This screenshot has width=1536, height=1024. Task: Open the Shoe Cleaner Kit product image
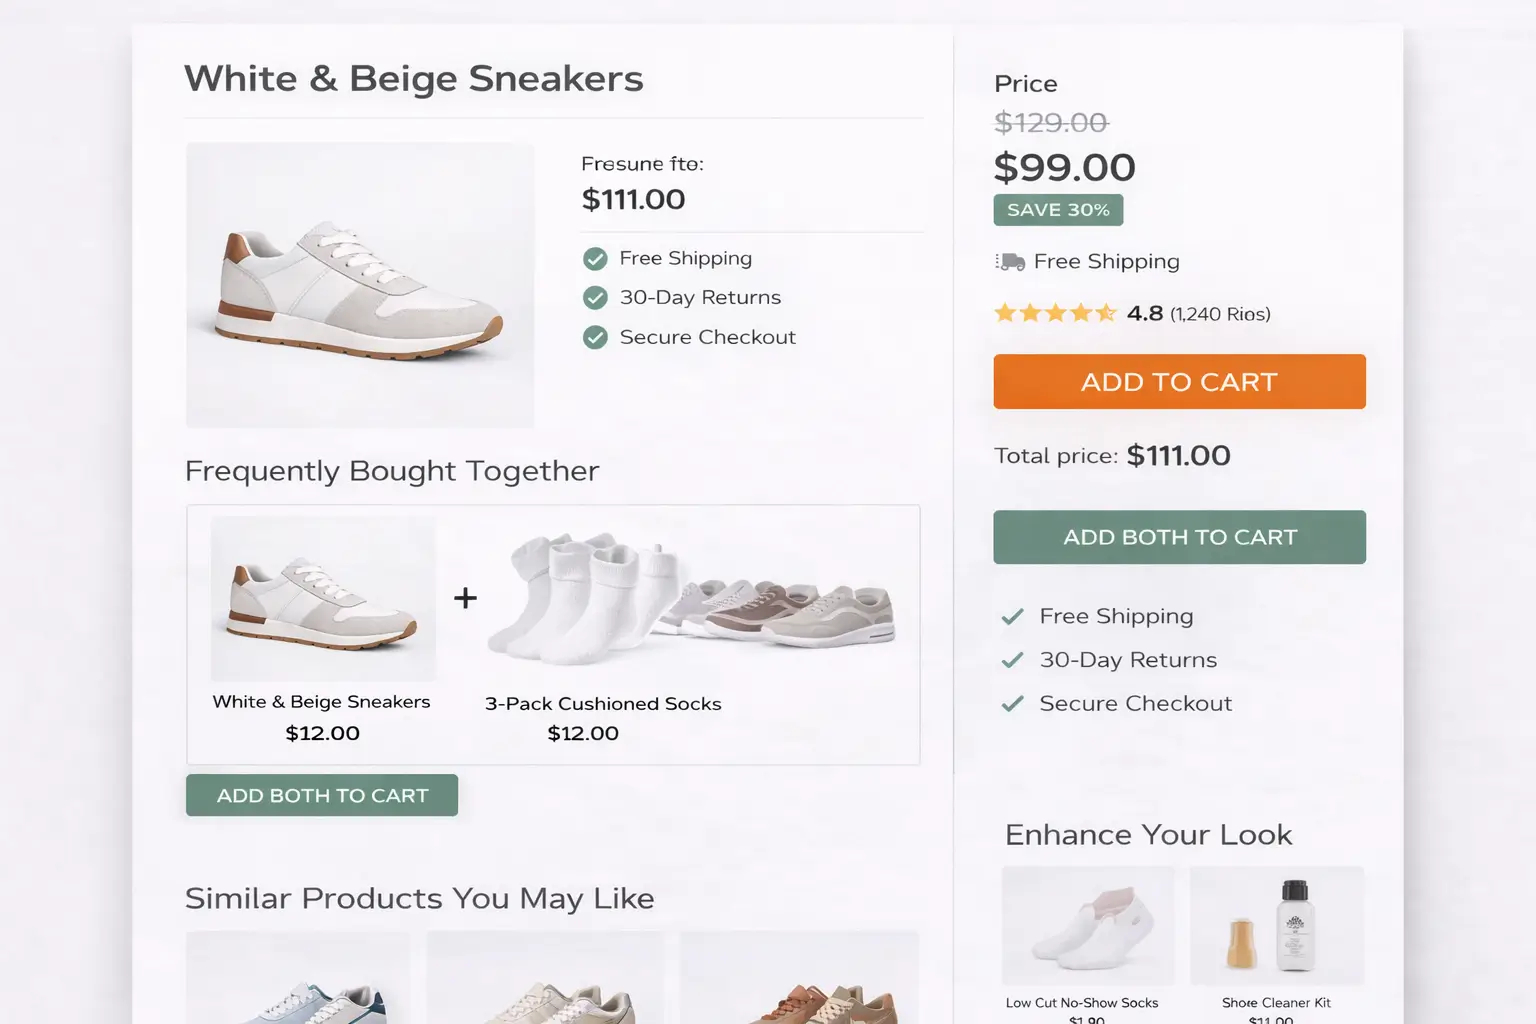tap(1277, 925)
